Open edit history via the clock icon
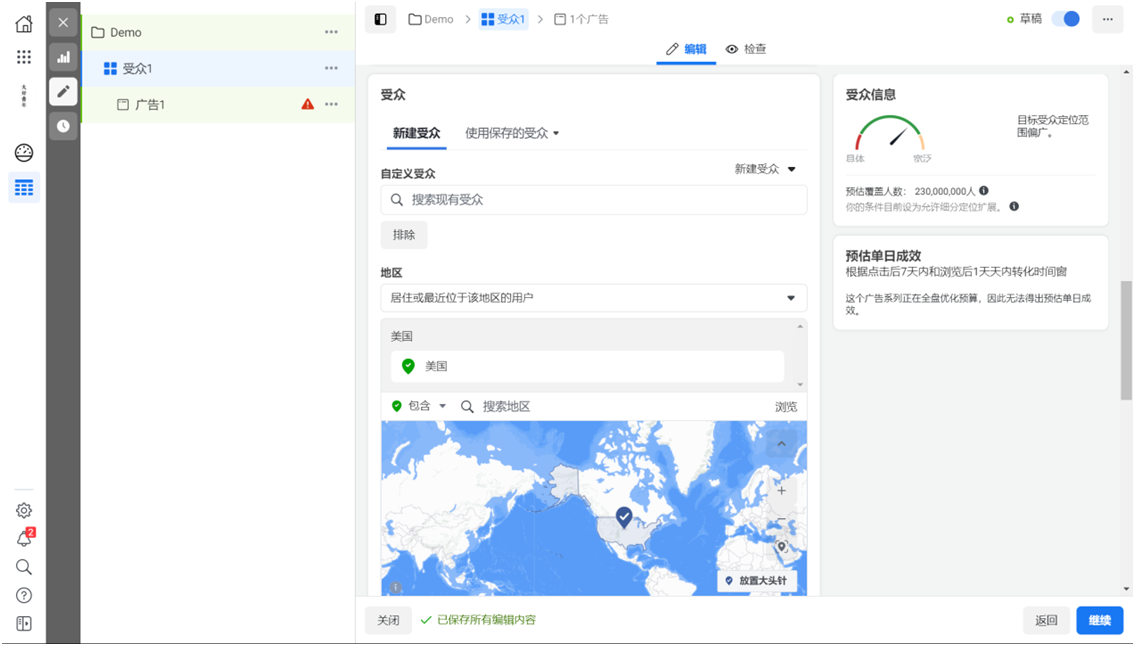This screenshot has width=1135, height=646. [62, 126]
